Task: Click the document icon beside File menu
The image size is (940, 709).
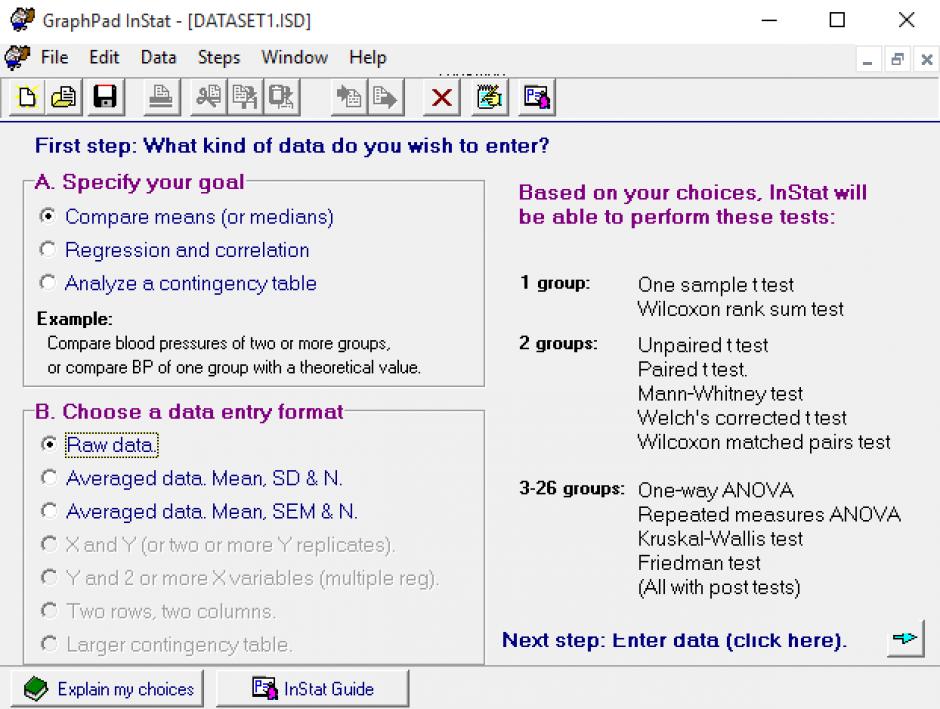Action: click(17, 58)
